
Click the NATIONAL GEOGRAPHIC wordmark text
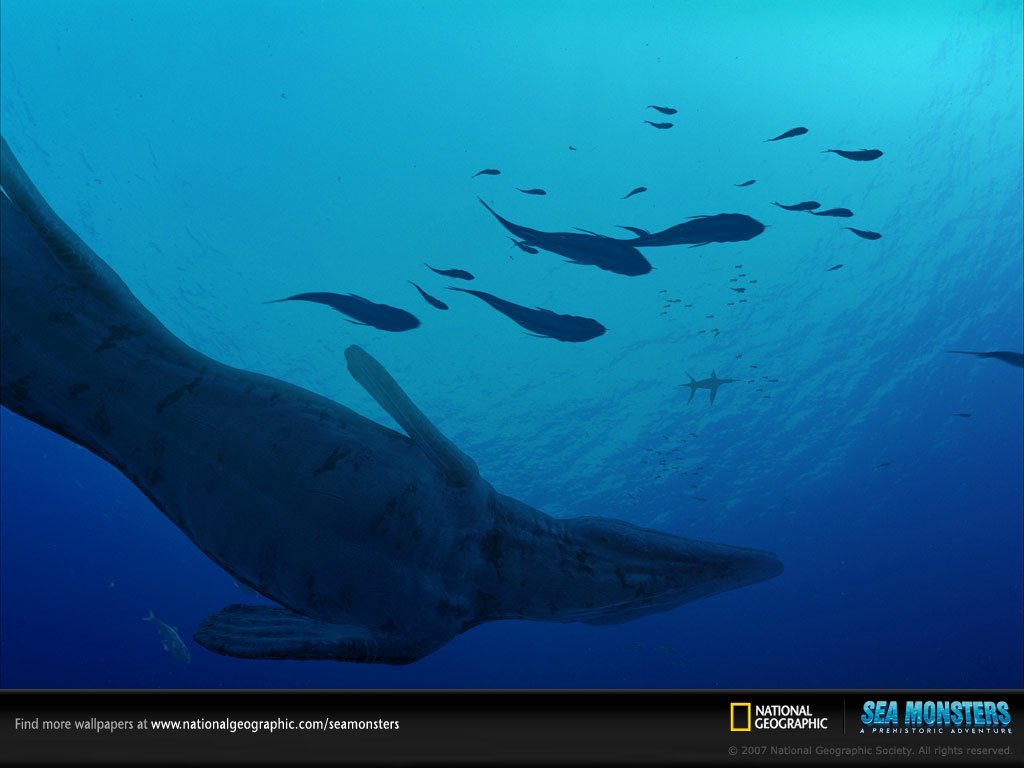[x=790, y=717]
